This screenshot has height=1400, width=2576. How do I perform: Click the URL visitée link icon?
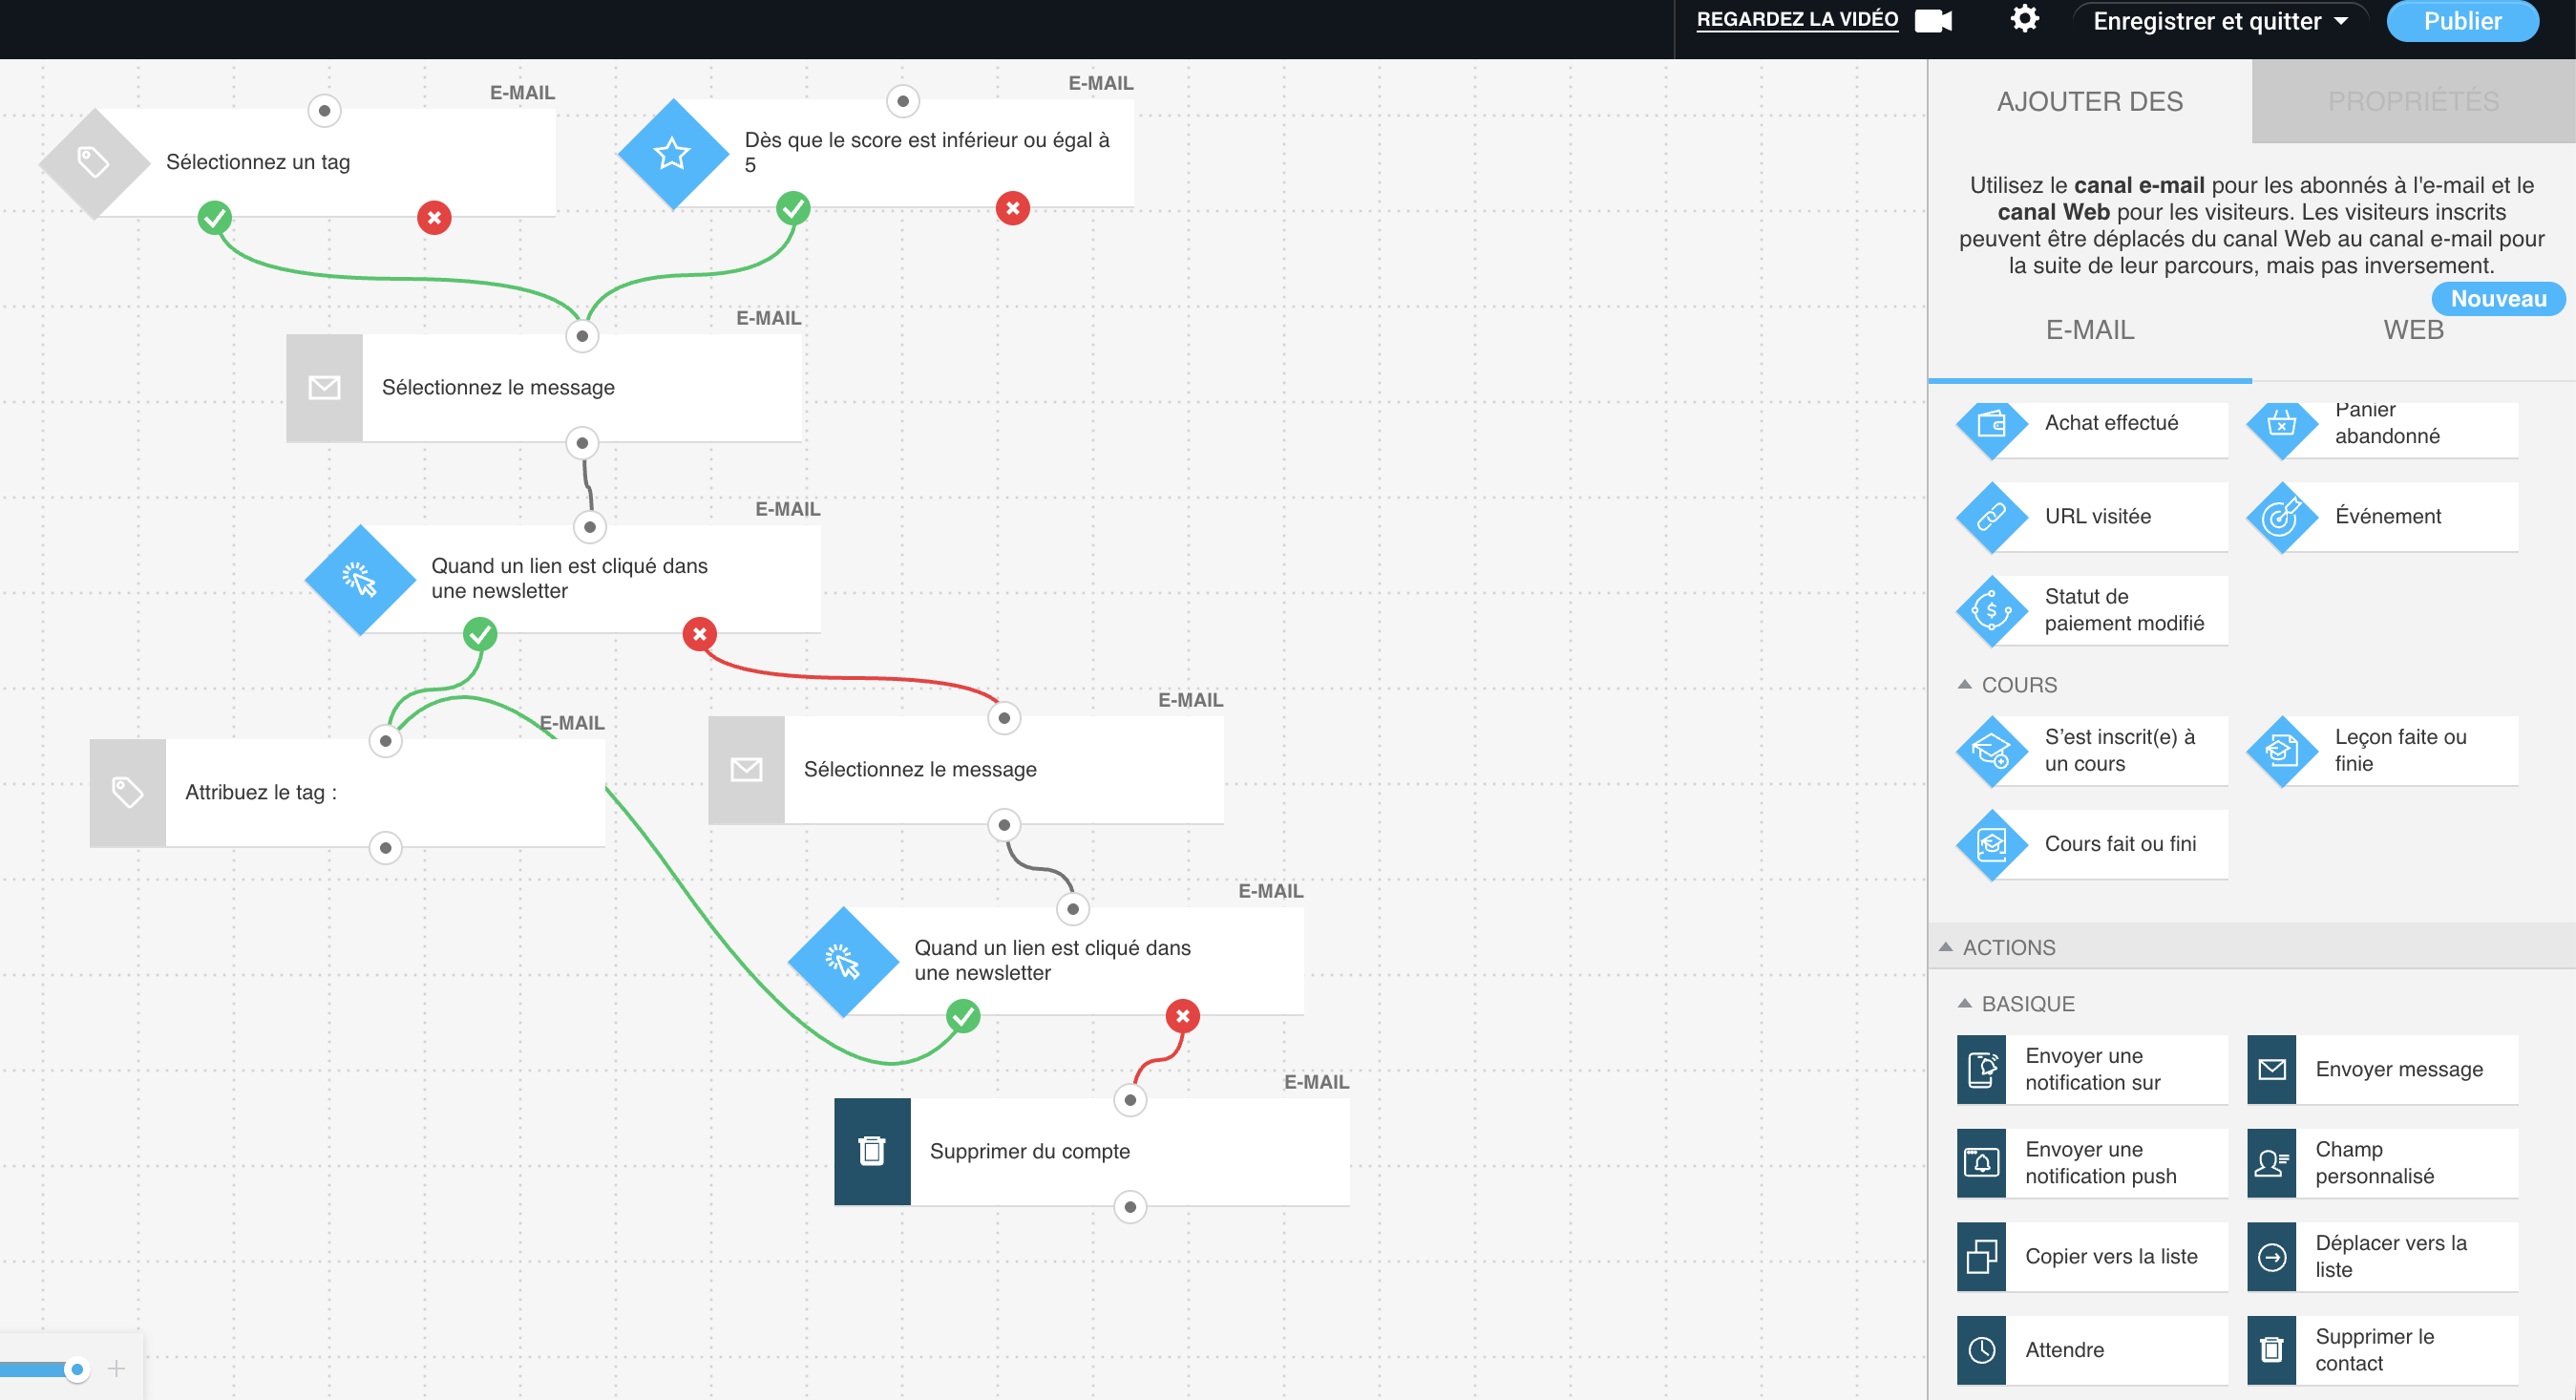click(1991, 517)
